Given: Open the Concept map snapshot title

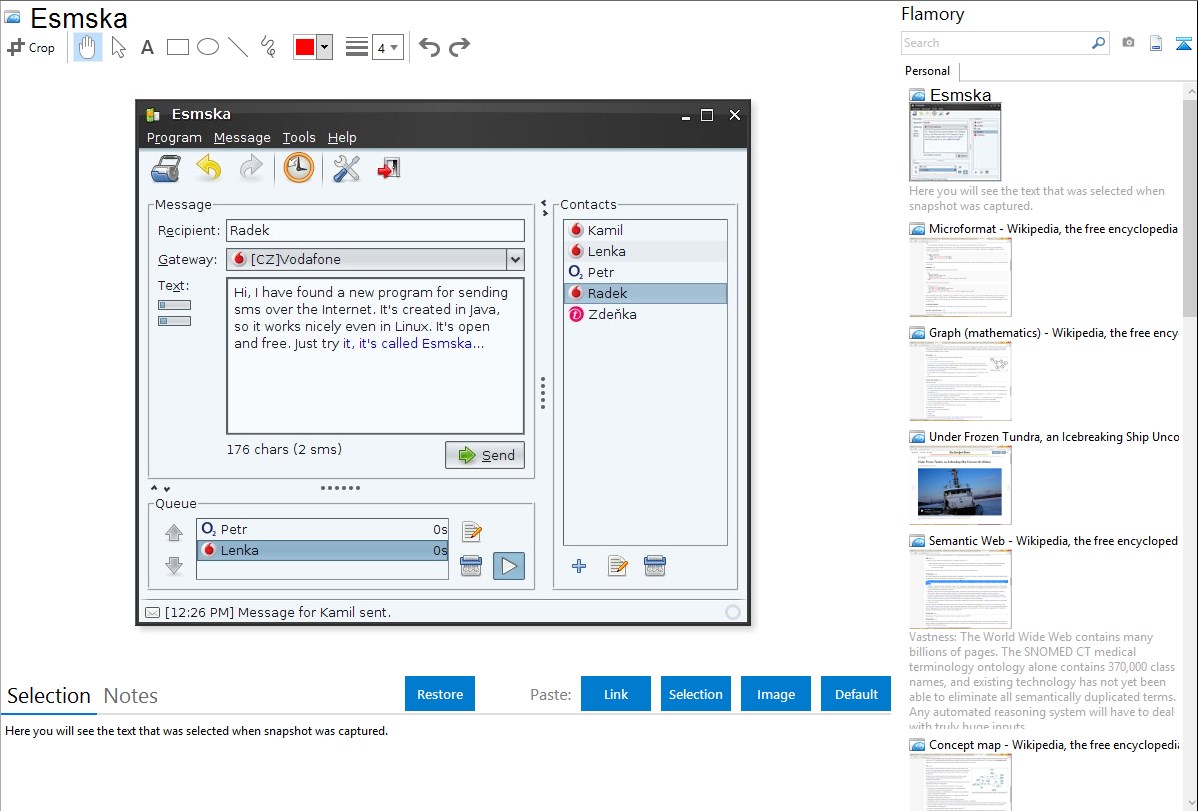Looking at the screenshot, I should 1053,745.
